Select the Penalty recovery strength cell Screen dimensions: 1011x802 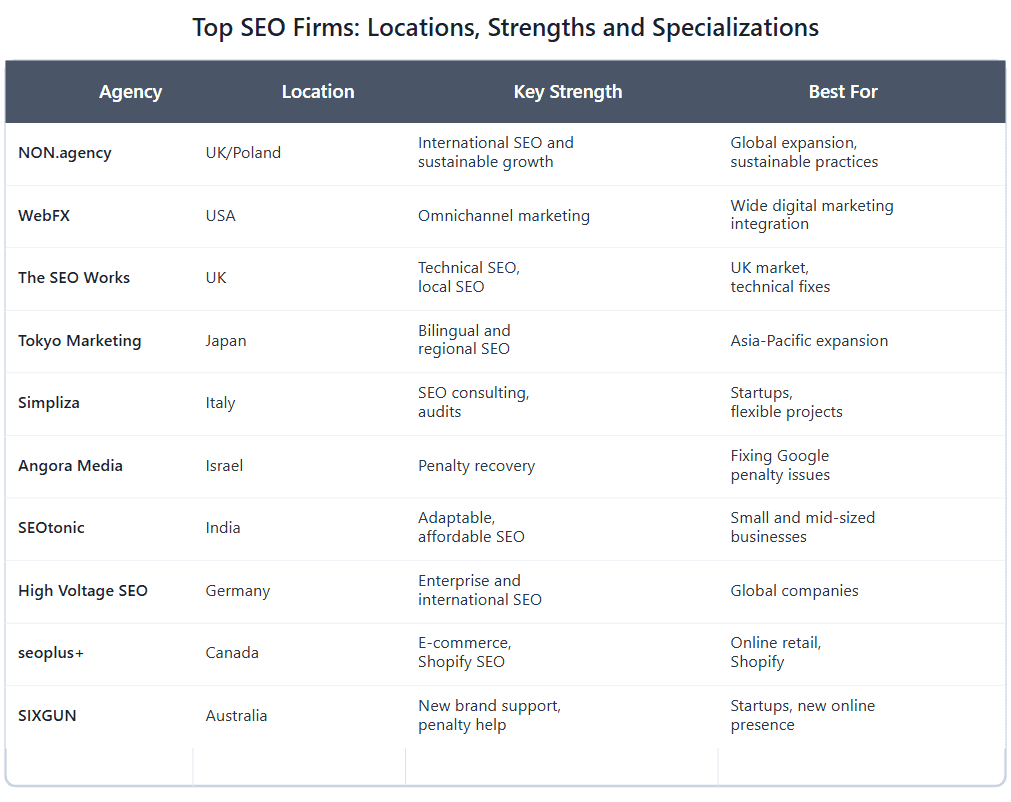click(476, 466)
